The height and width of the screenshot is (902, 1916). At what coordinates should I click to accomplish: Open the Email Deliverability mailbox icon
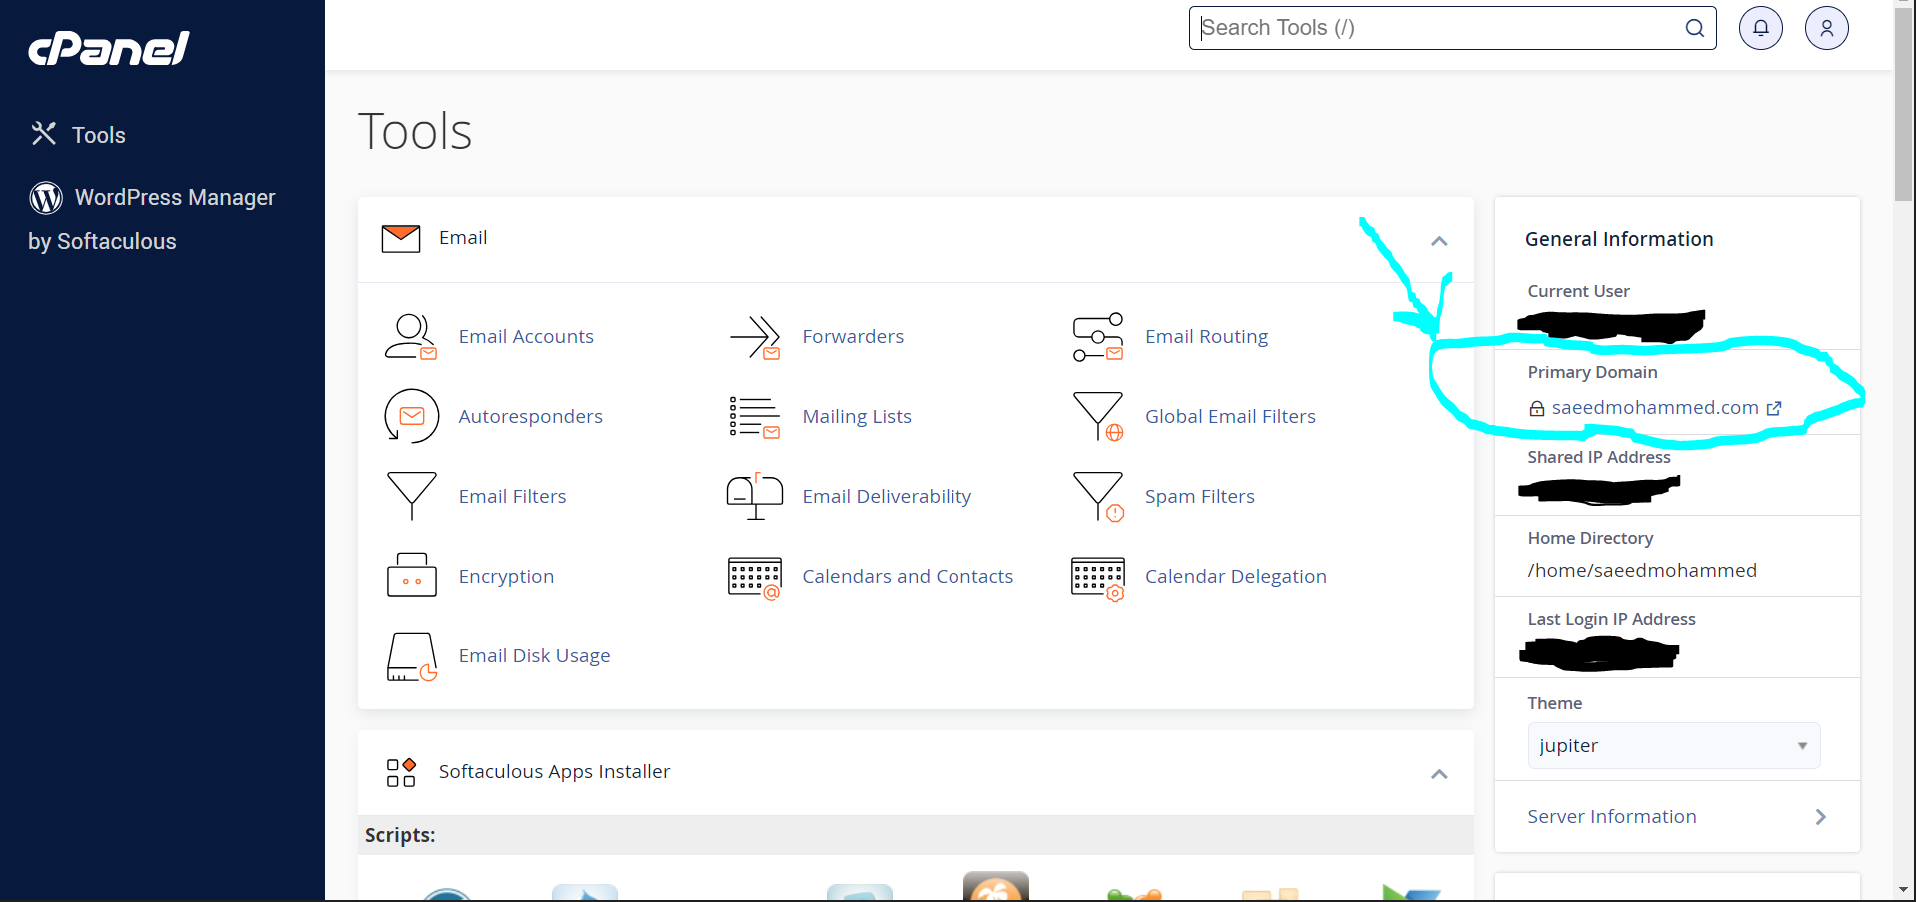click(755, 496)
